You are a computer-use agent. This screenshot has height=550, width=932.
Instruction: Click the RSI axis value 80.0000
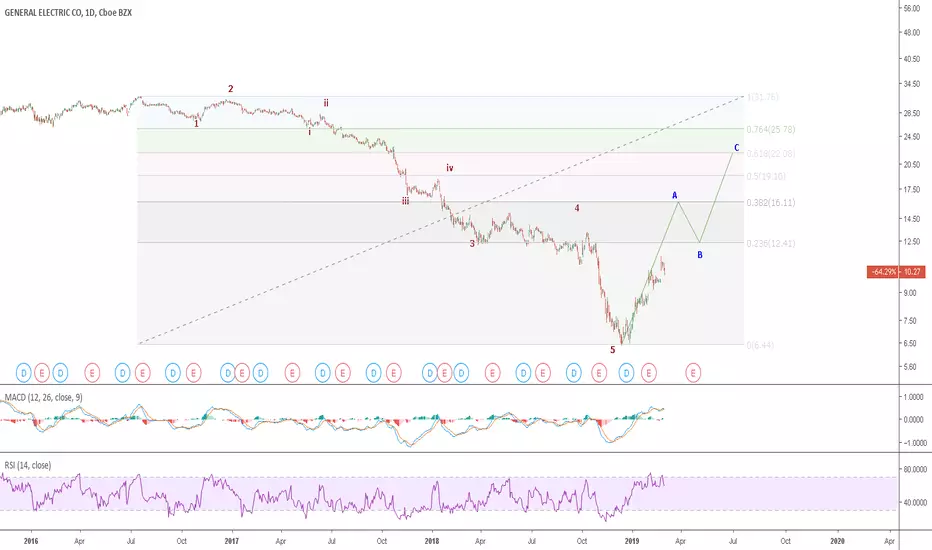915,469
